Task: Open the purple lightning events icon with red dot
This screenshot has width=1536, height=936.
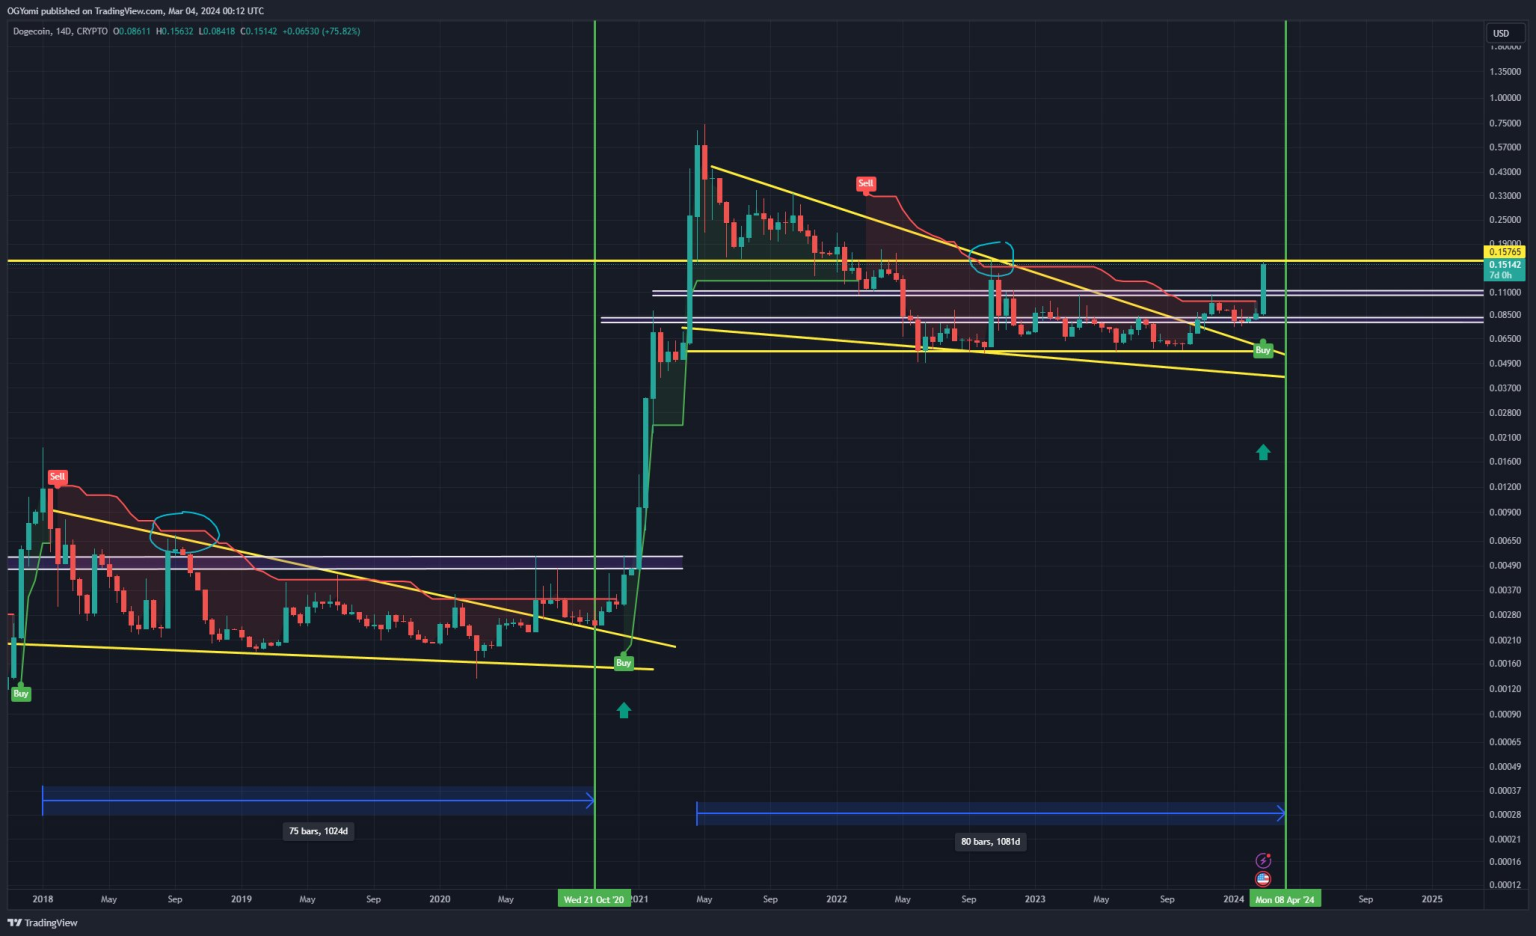Action: [1264, 858]
